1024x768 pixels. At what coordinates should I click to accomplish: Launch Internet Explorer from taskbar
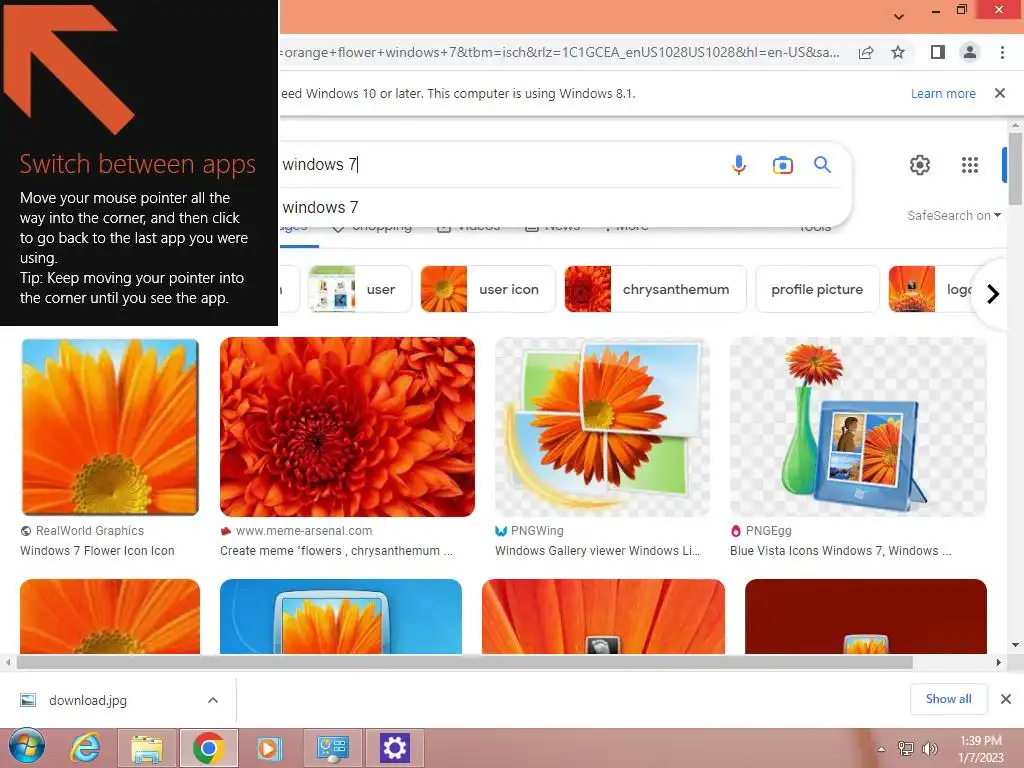tap(85, 748)
